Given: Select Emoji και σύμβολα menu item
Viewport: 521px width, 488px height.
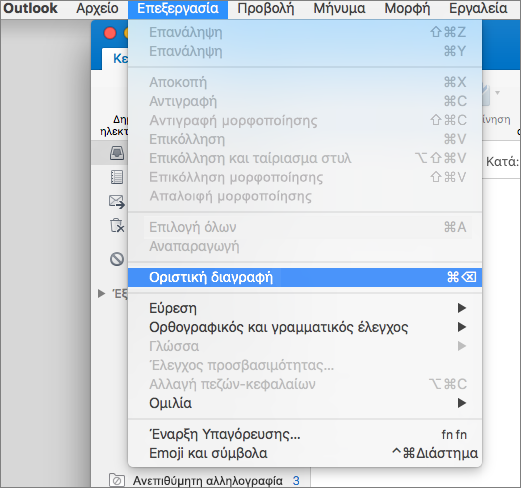Looking at the screenshot, I should click(x=305, y=453).
